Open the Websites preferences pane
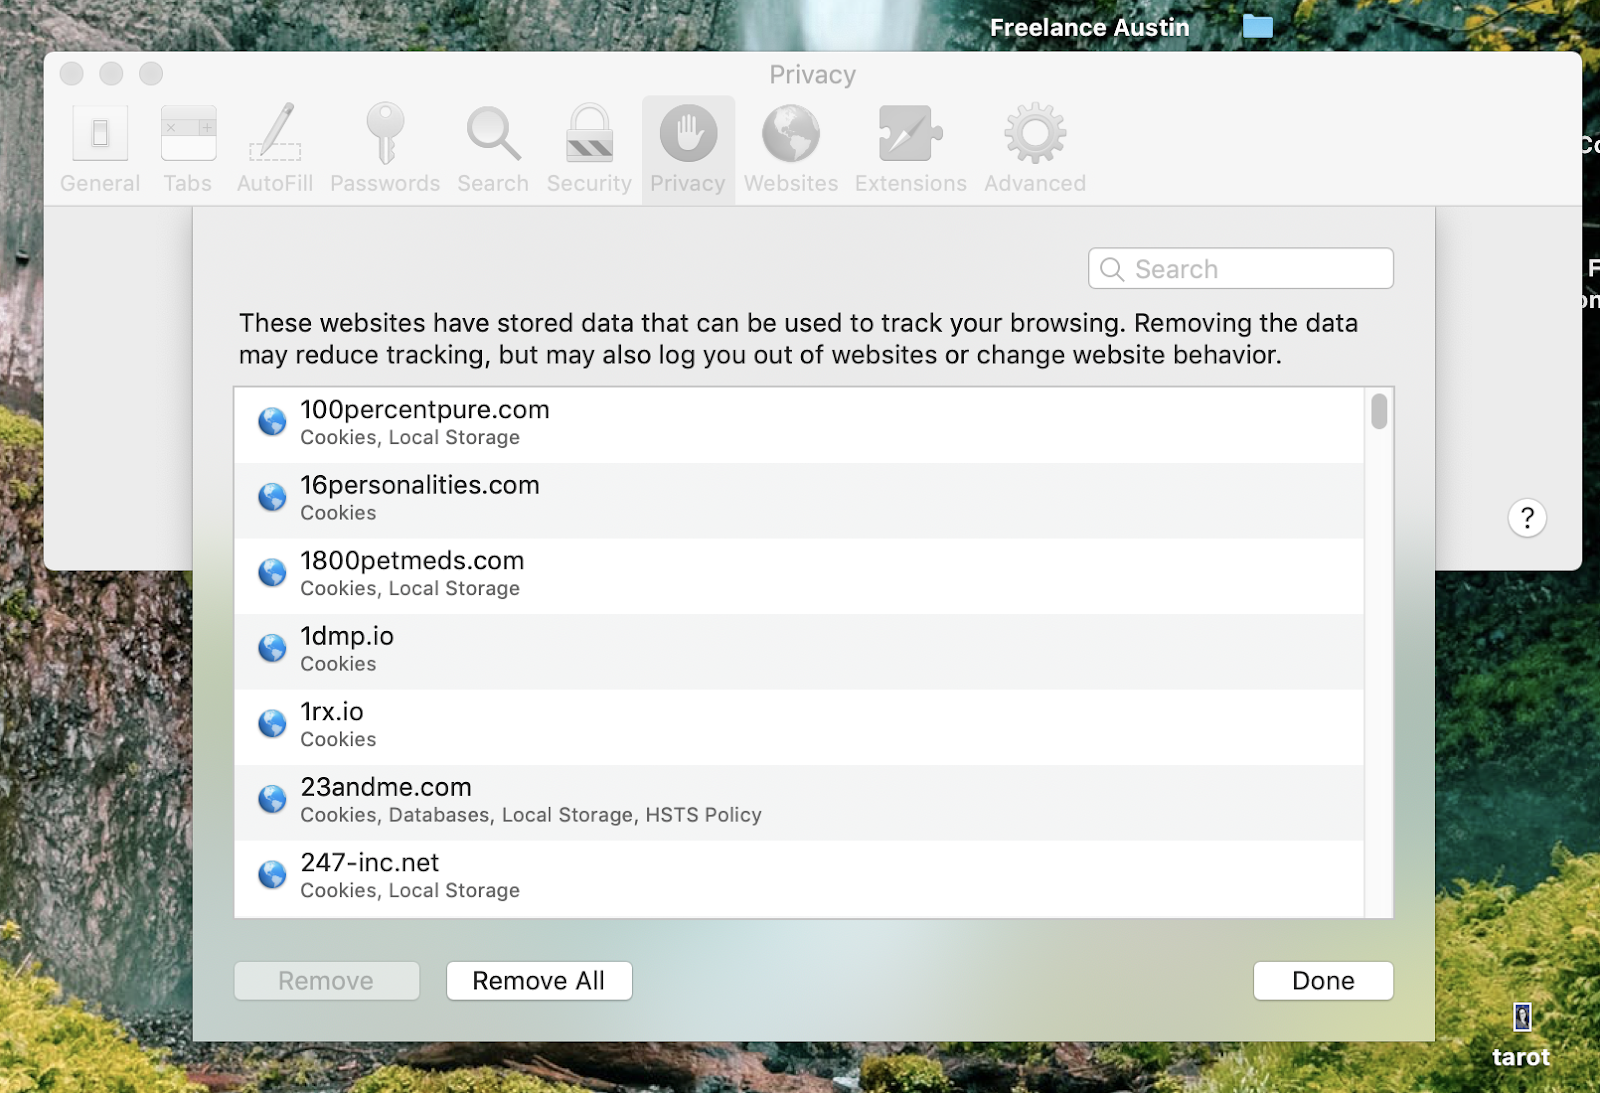The width and height of the screenshot is (1600, 1093). click(x=791, y=149)
